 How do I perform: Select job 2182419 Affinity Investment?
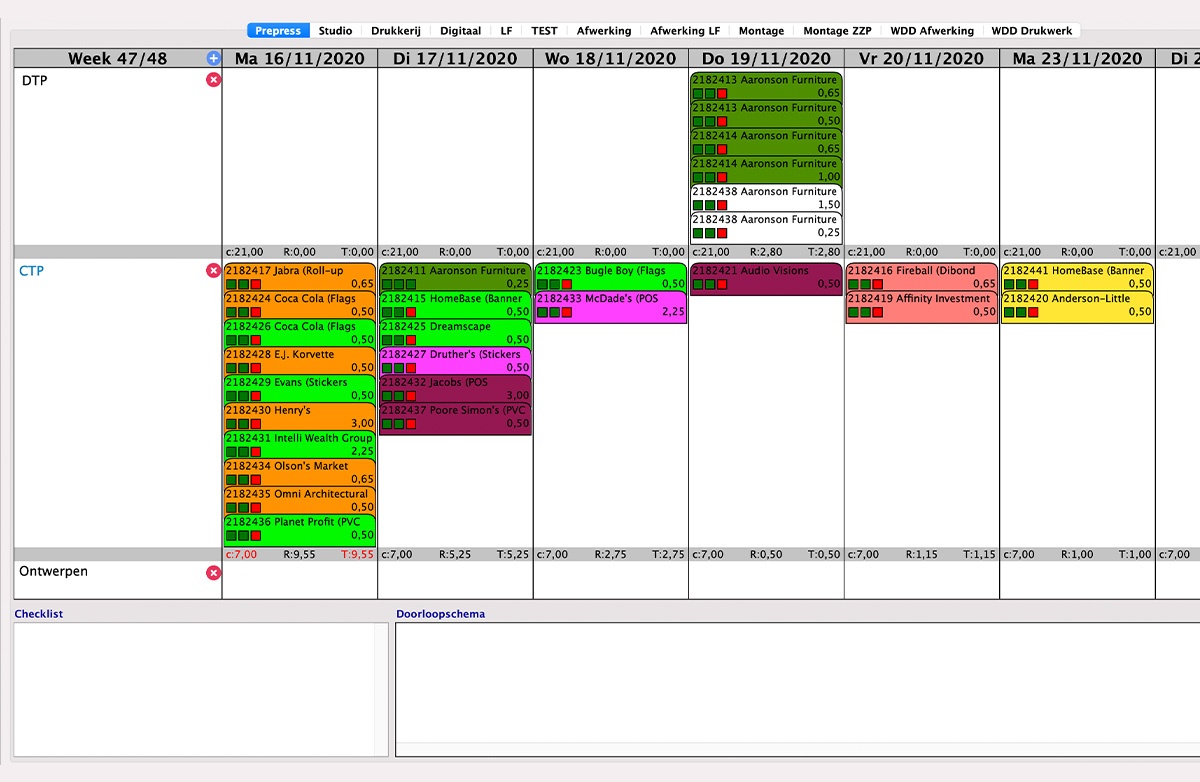(922, 307)
